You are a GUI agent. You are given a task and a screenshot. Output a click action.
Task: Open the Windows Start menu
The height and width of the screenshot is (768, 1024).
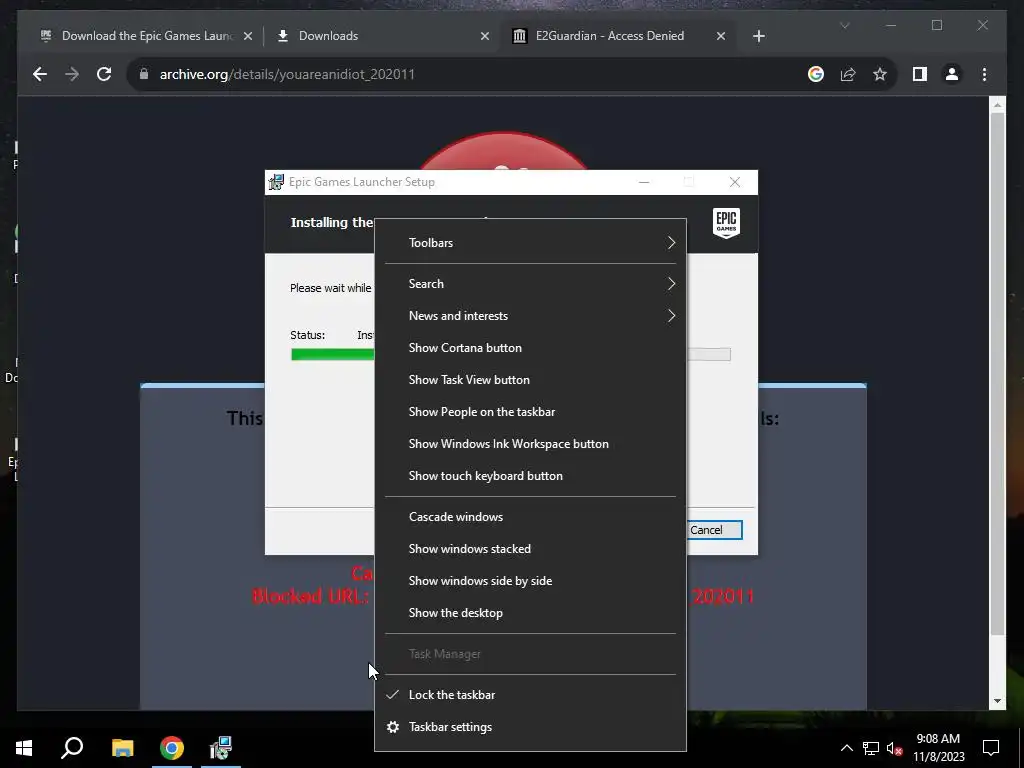(24, 748)
